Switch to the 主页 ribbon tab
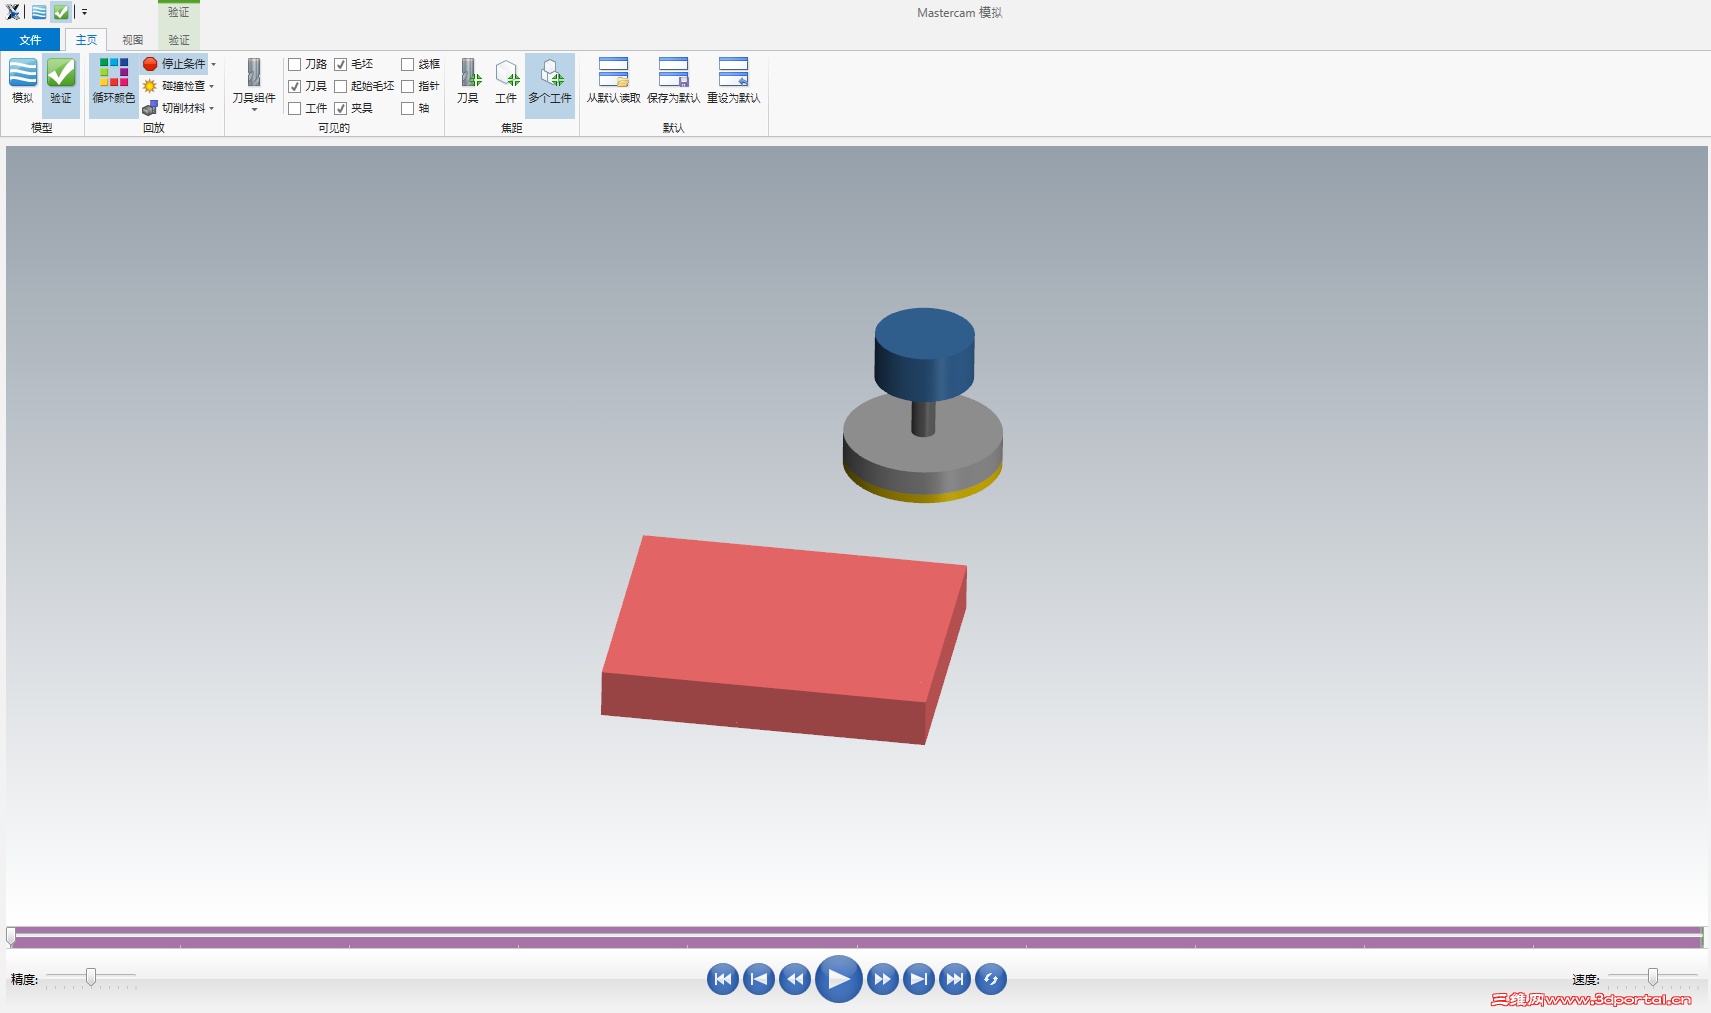This screenshot has height=1013, width=1711. pos(86,40)
